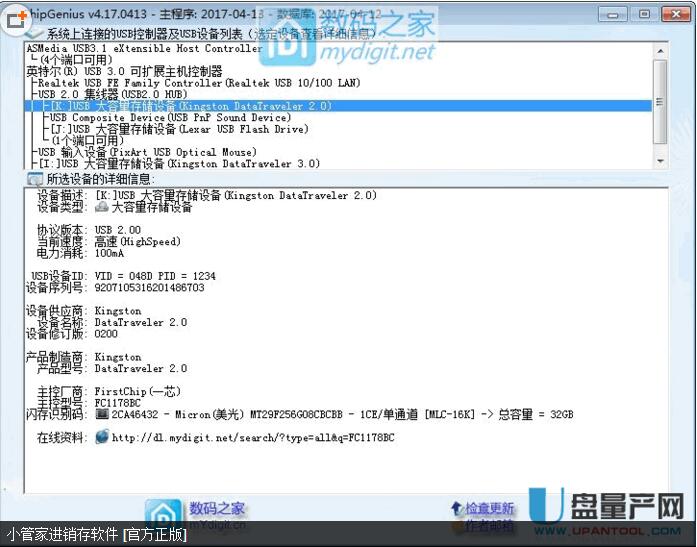Select the PixArt USB Optical Mouse row

click(x=147, y=152)
